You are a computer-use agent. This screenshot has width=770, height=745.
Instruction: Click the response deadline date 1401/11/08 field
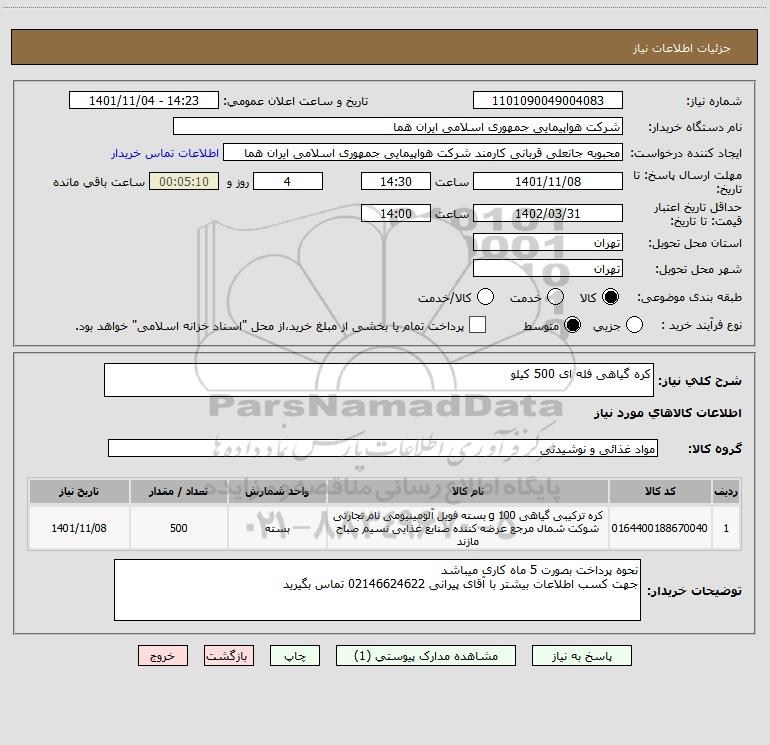pos(548,181)
